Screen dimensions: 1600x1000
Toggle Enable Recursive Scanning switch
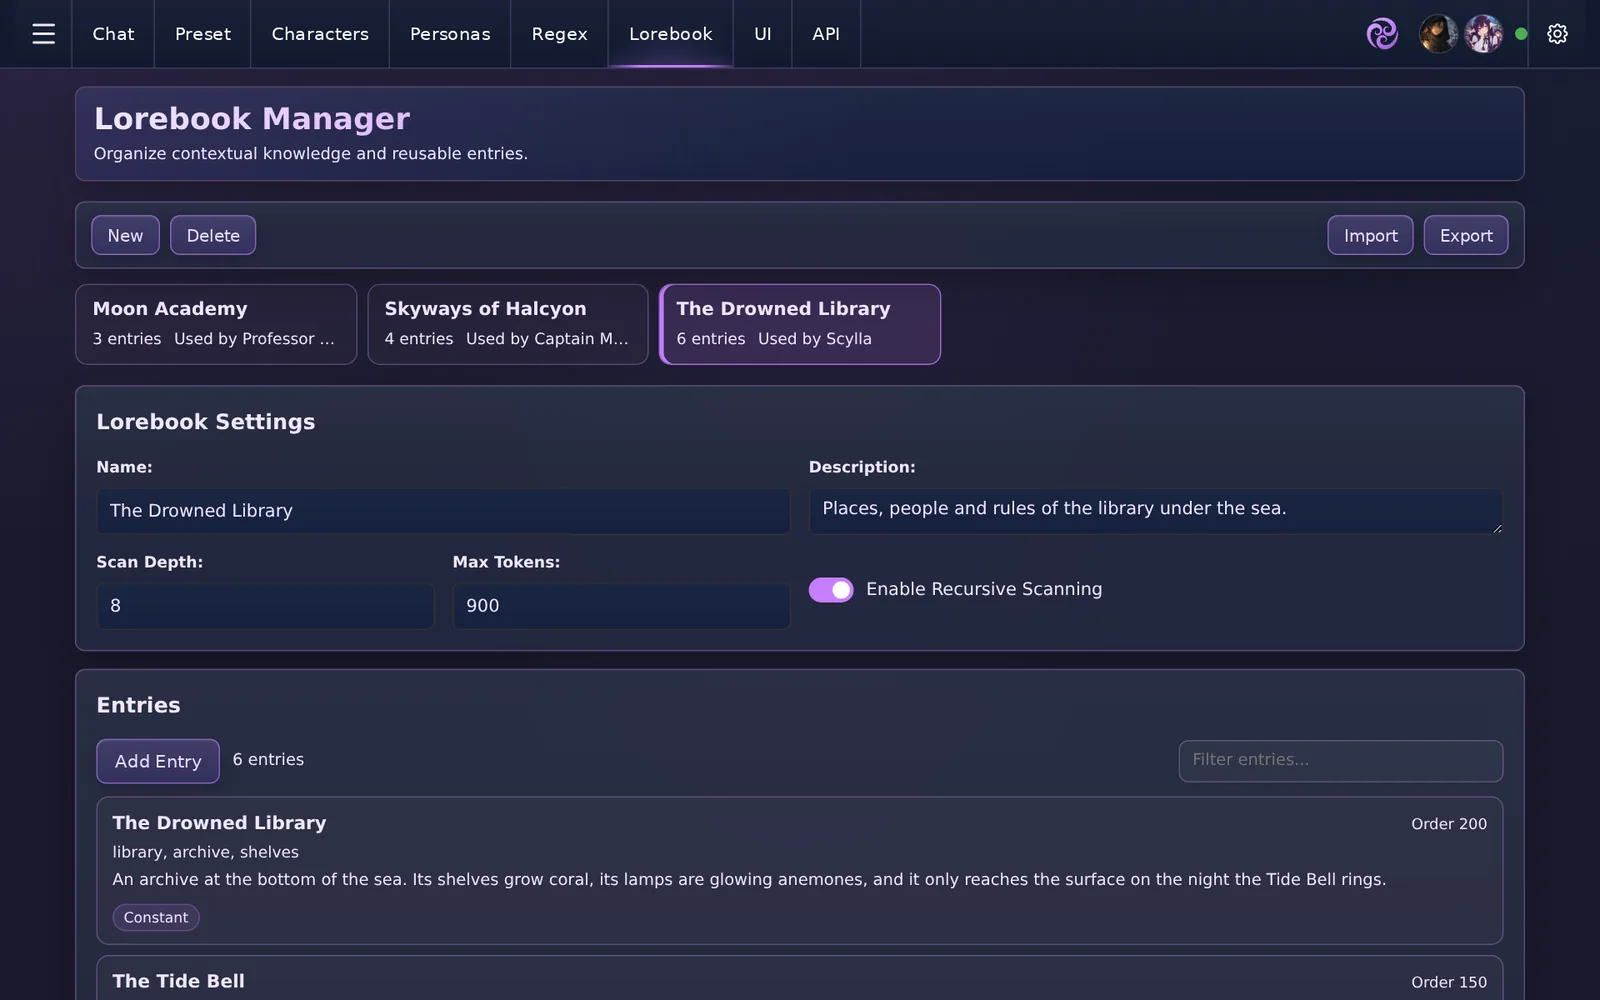831,590
